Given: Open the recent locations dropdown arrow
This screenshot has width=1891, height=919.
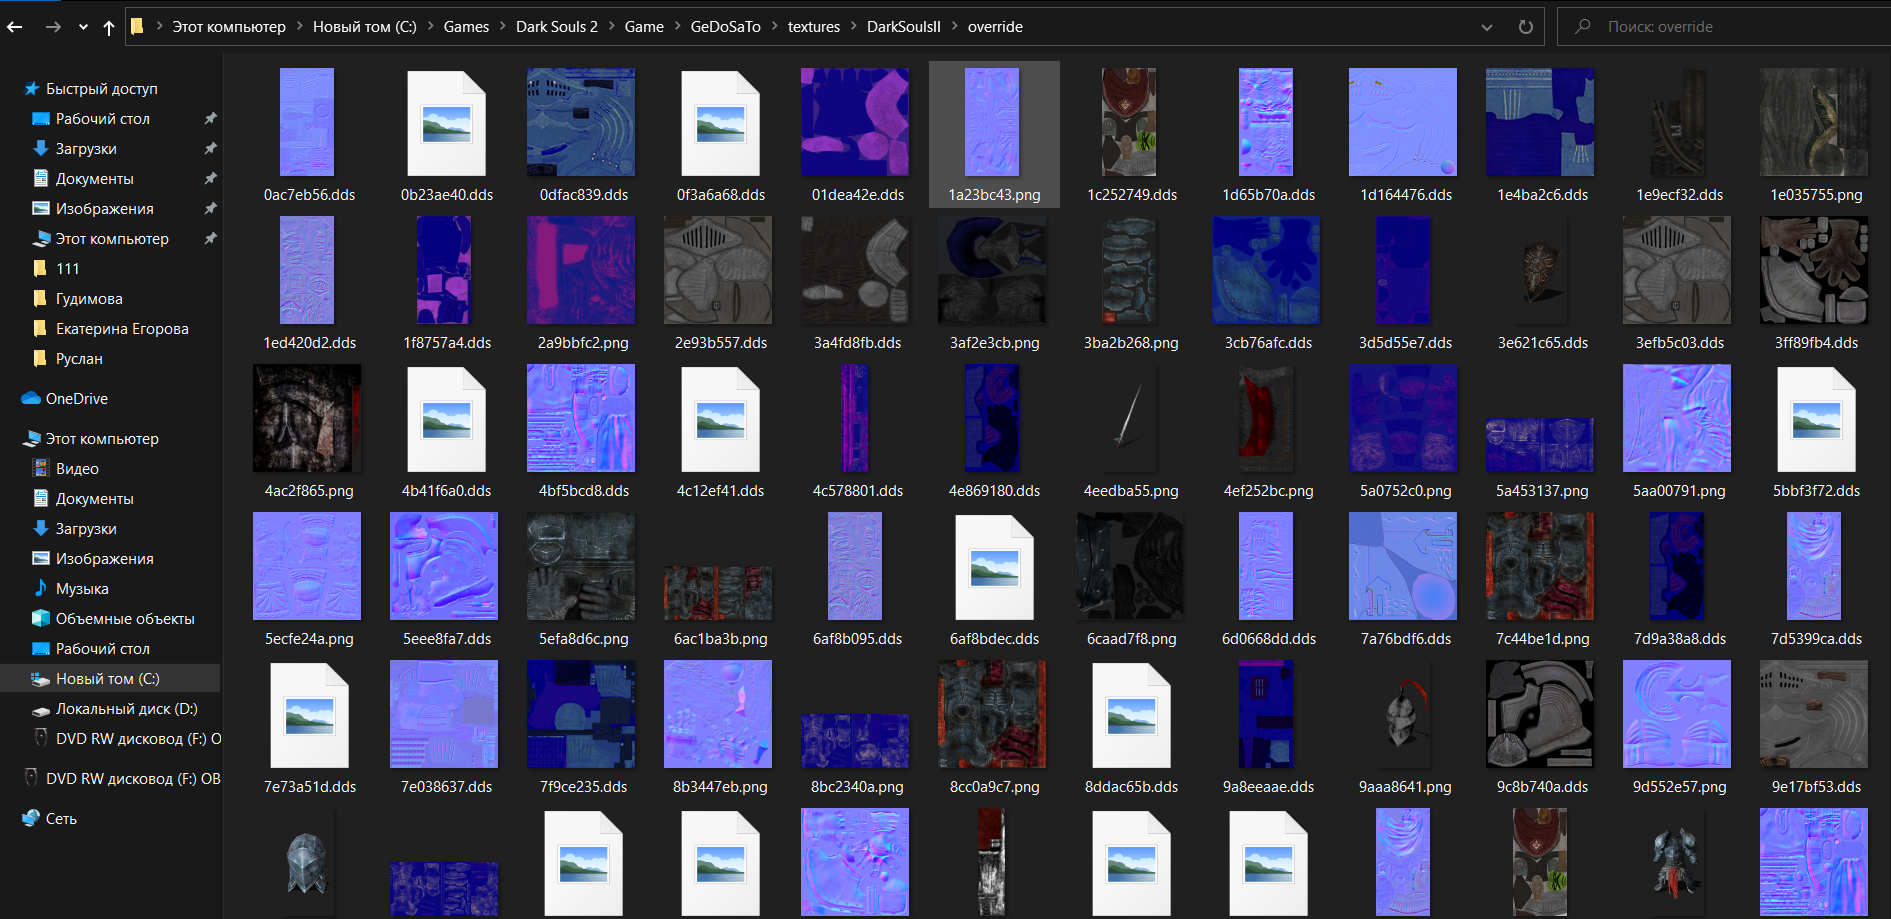Looking at the screenshot, I should pos(83,27).
